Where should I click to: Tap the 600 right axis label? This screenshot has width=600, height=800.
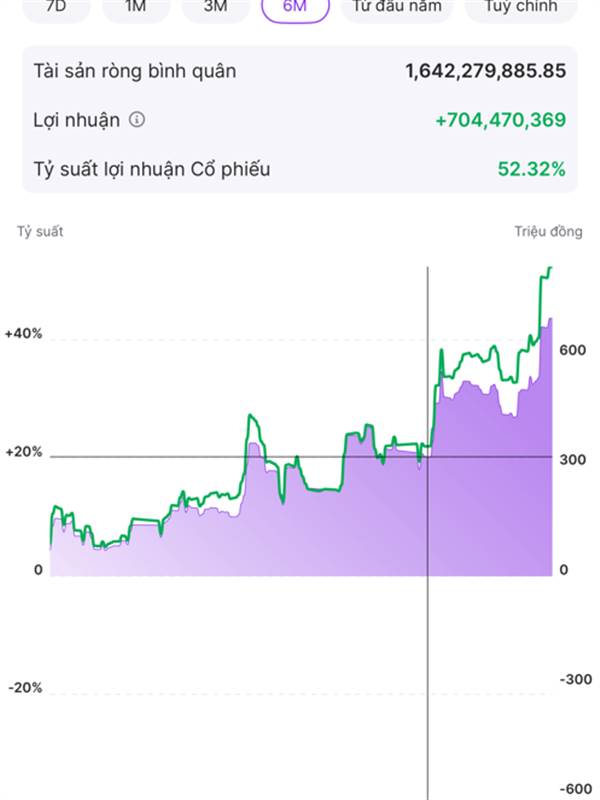[572, 350]
